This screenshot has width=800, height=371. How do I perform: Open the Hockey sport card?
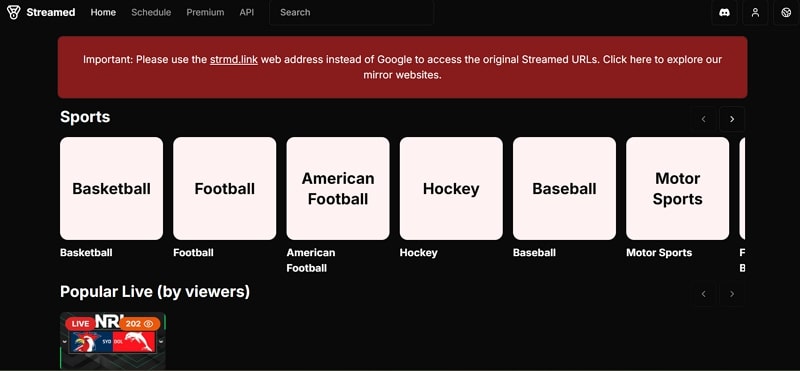click(451, 188)
